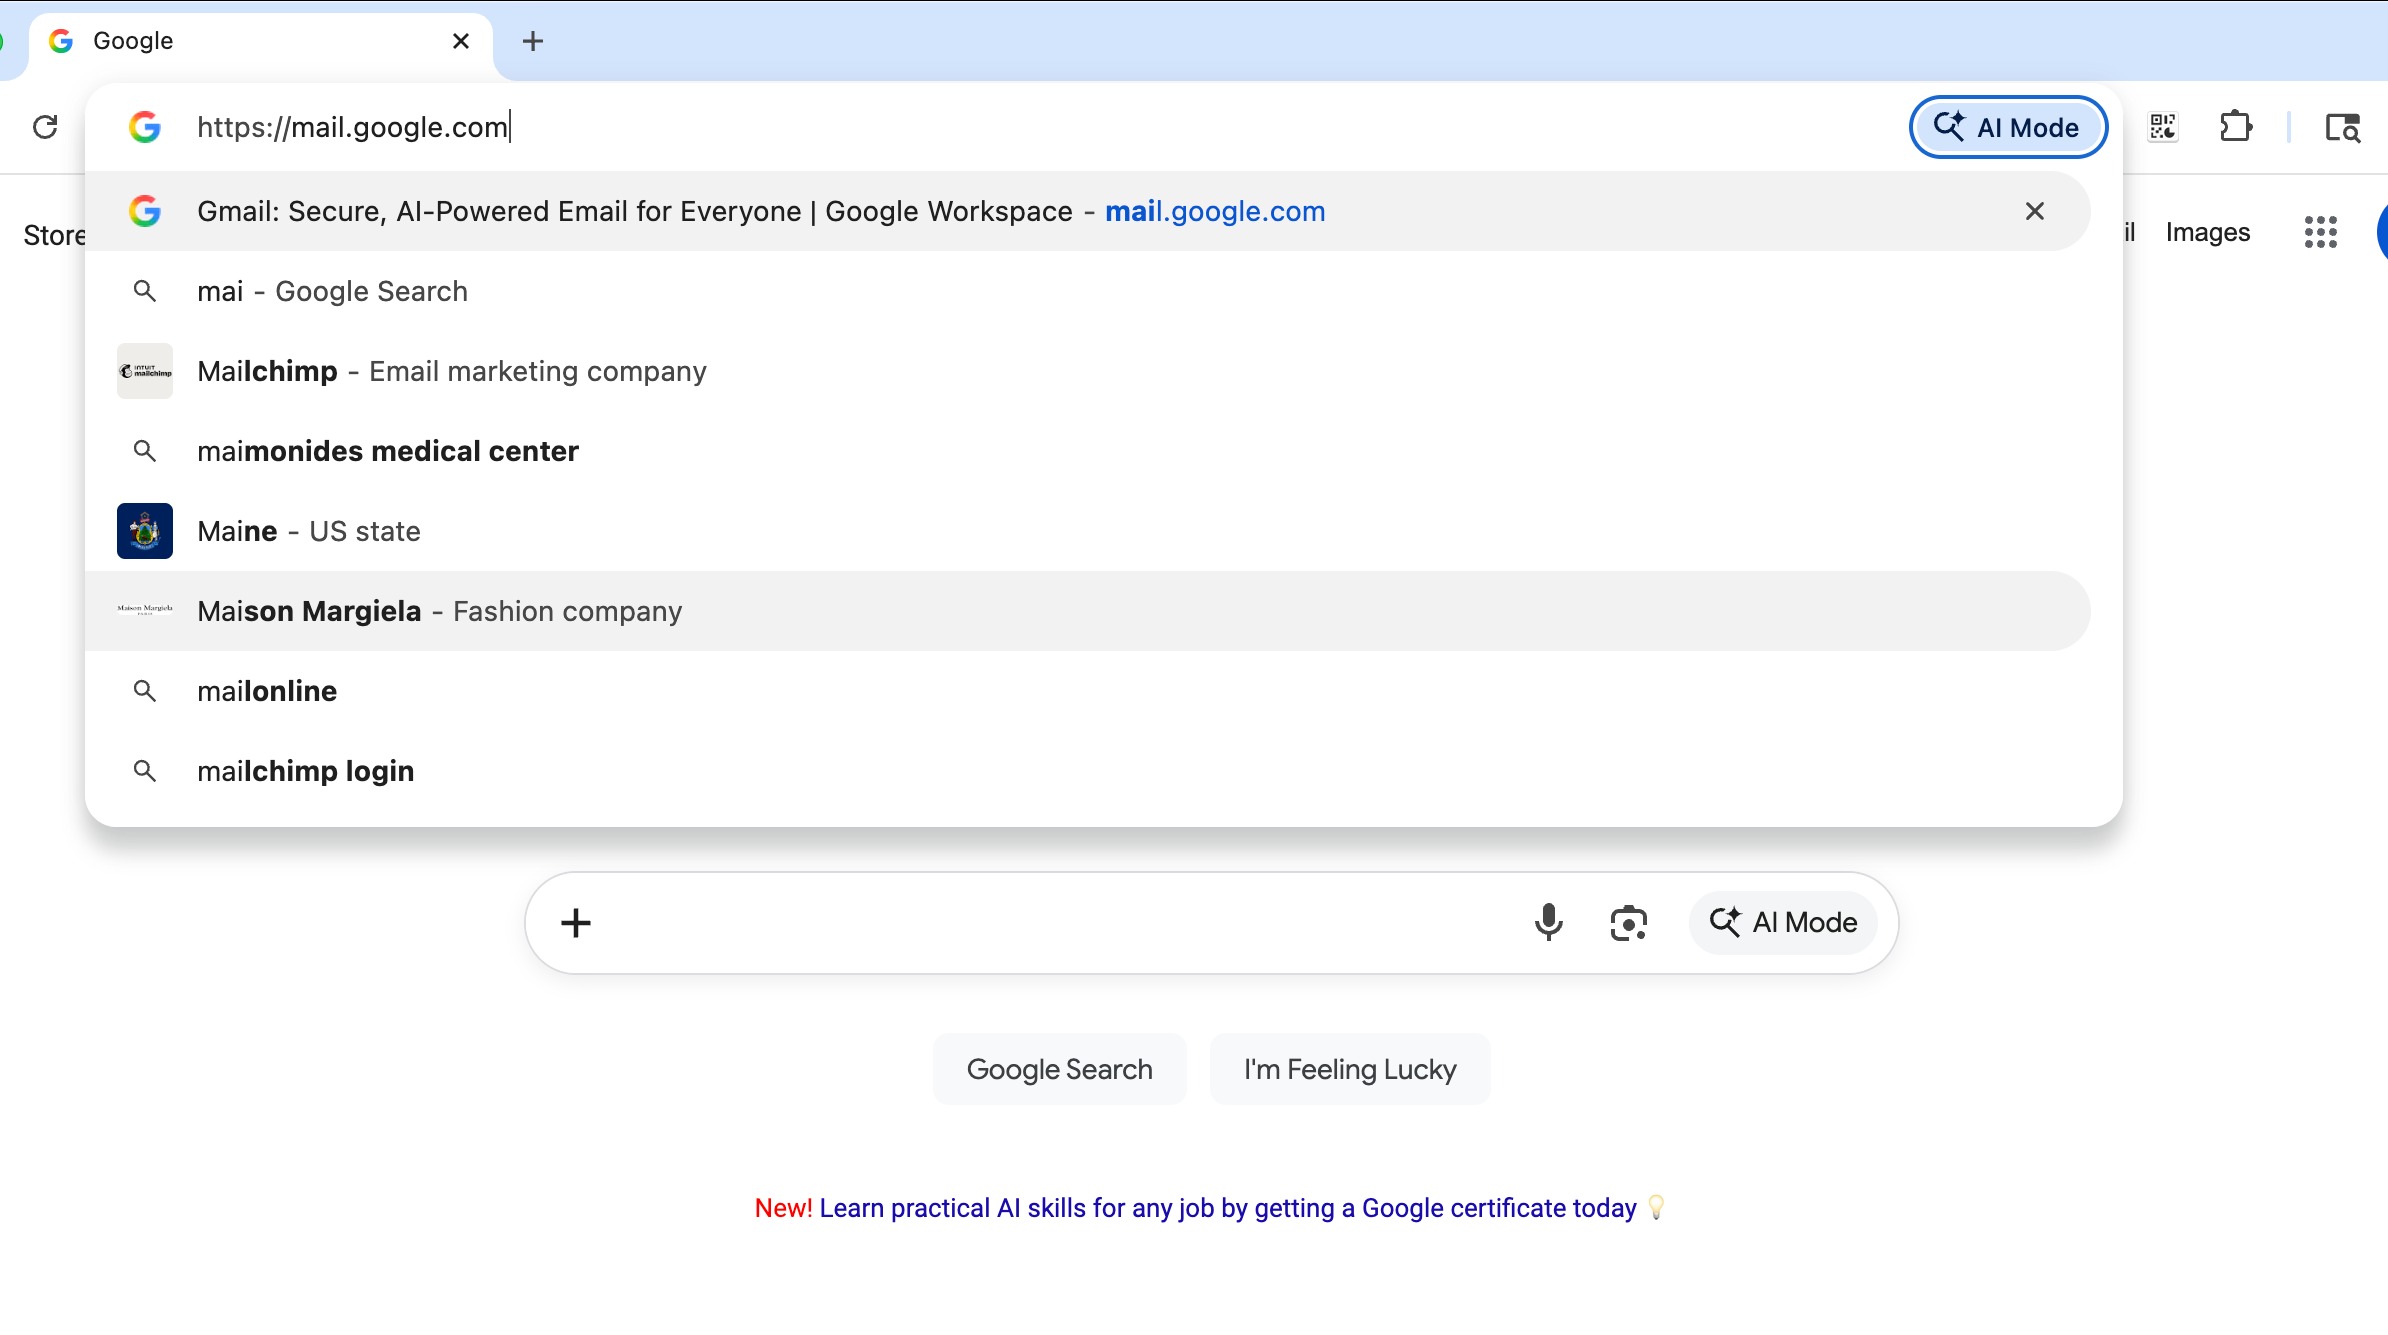Search by image with the camera lens icon
Viewport: 2388px width, 1335px height.
(1629, 923)
